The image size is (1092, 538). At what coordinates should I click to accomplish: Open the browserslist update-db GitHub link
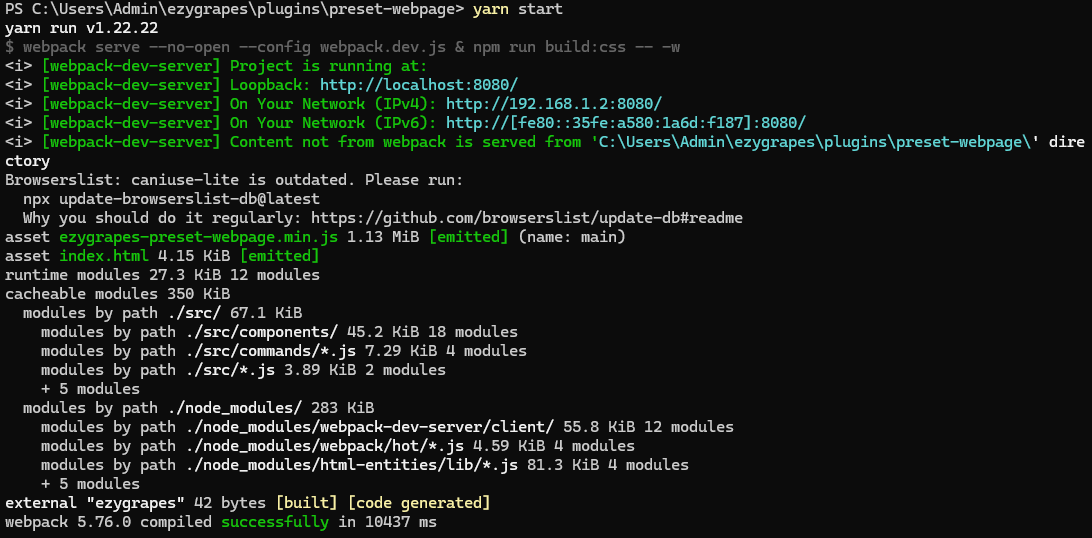527,218
